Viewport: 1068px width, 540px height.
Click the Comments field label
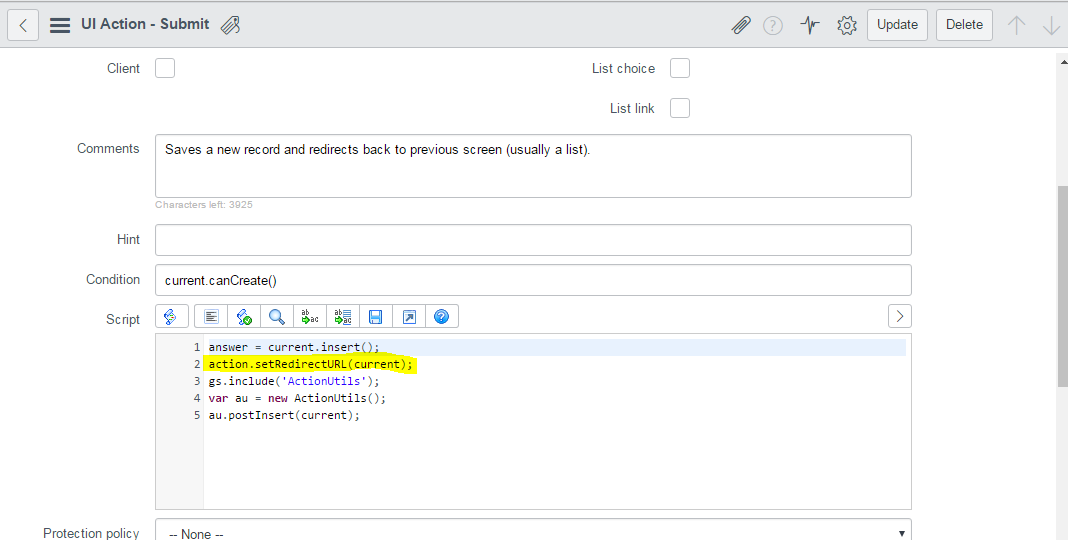tap(108, 148)
